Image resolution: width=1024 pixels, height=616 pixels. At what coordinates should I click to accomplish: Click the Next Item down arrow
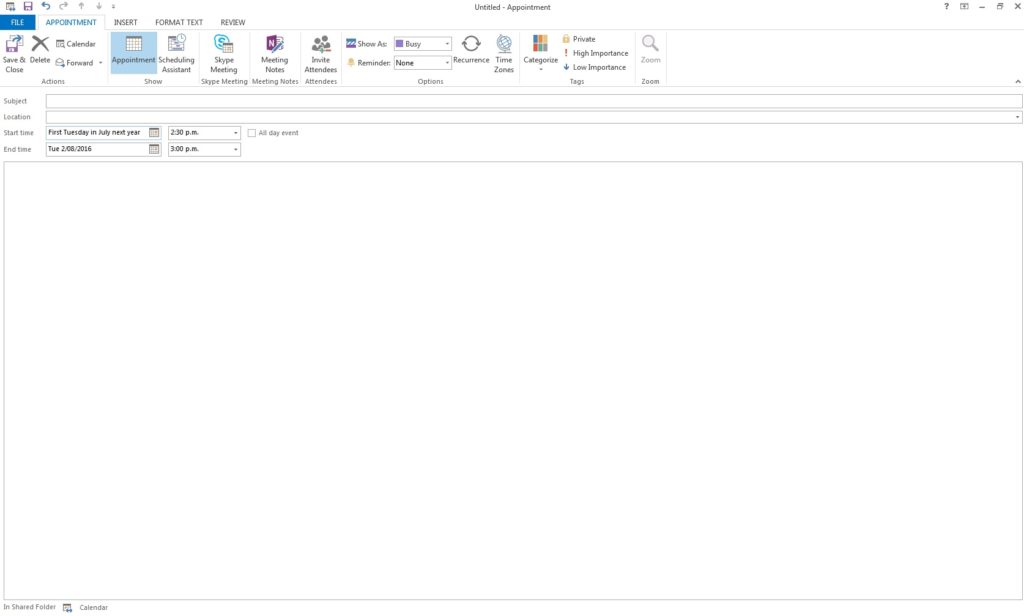(x=99, y=7)
